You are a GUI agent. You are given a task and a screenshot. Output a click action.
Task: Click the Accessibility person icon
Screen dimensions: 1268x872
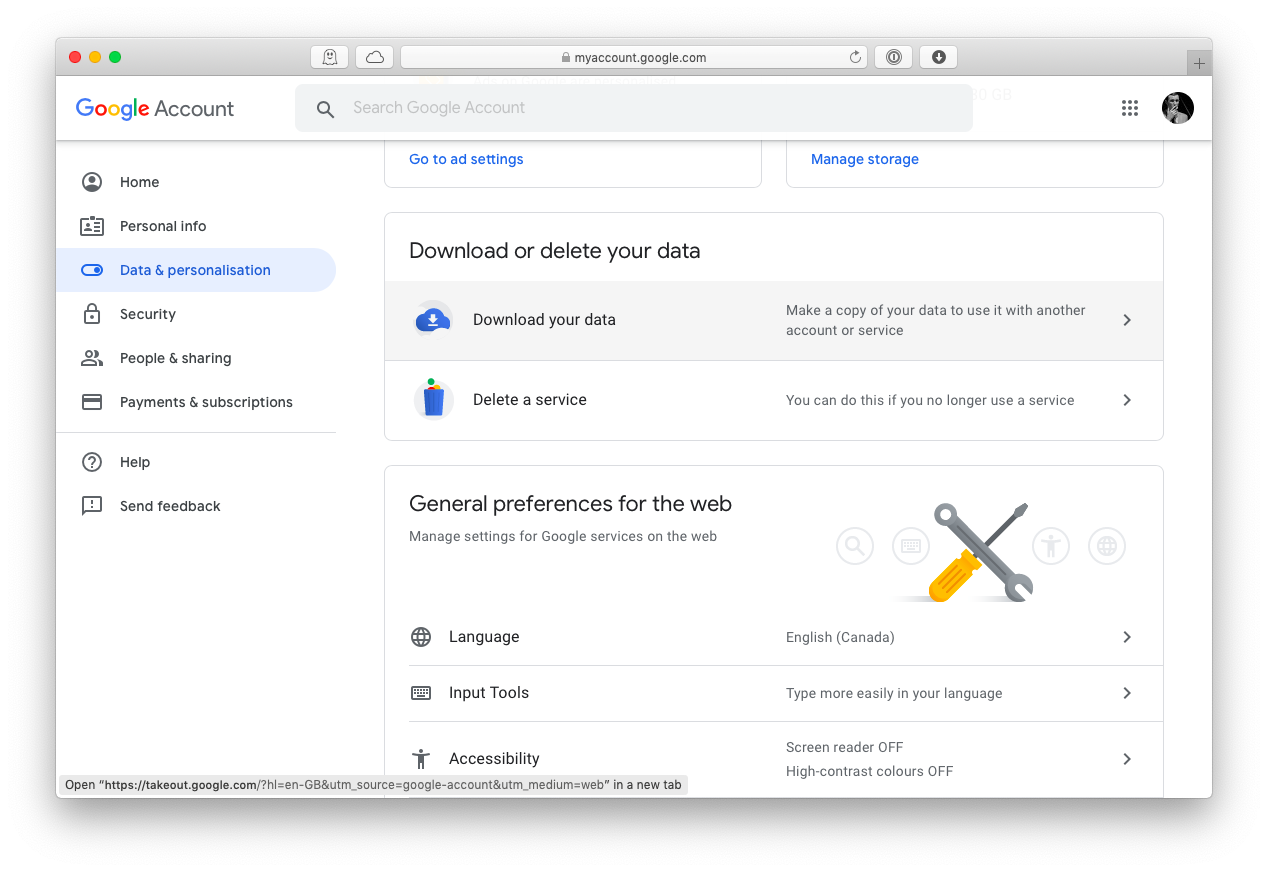(421, 758)
